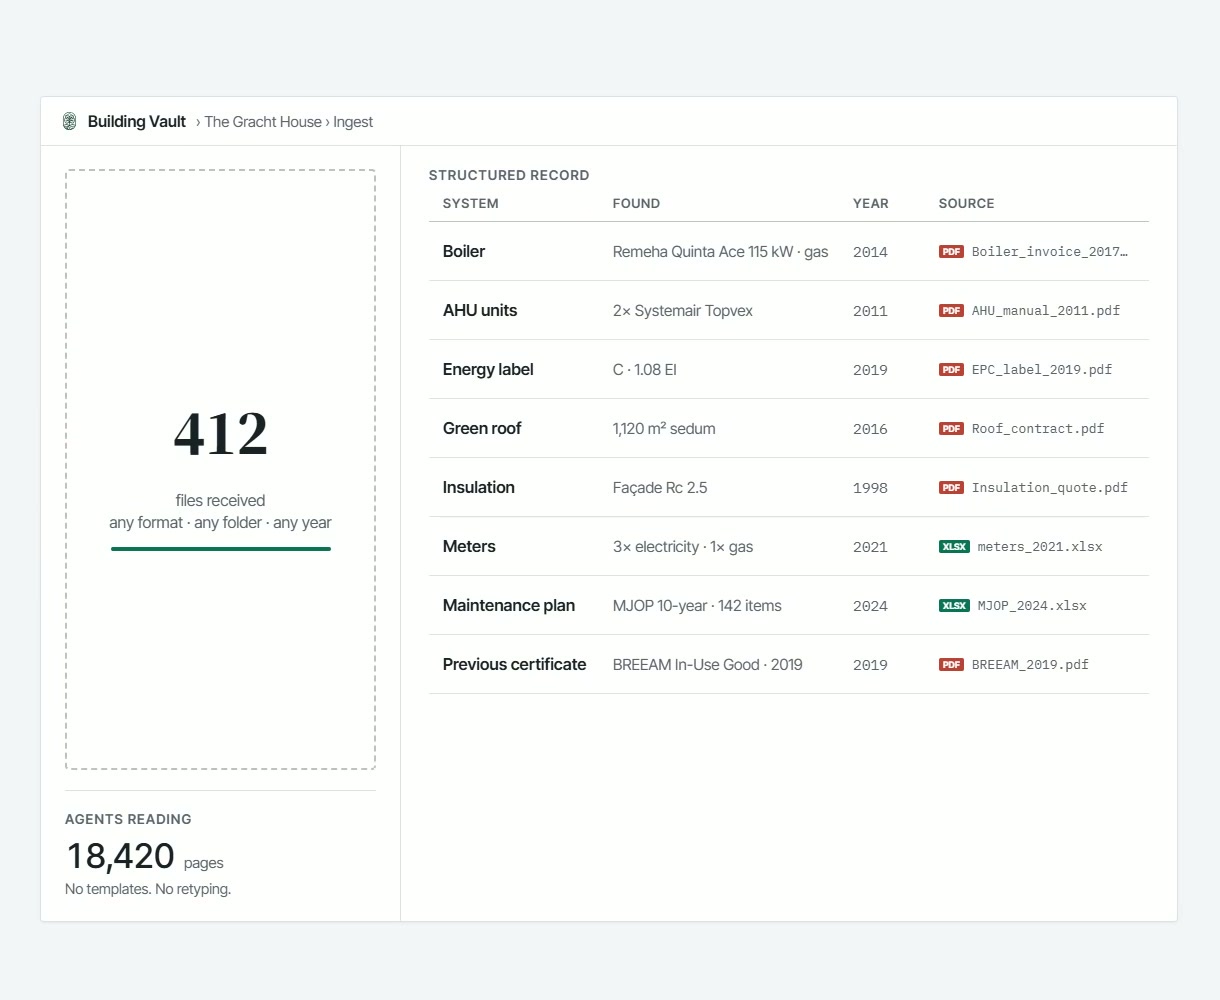Click the XLSX icon beside MJOP_2024.xlsx
The height and width of the screenshot is (1000, 1220).
[954, 606]
